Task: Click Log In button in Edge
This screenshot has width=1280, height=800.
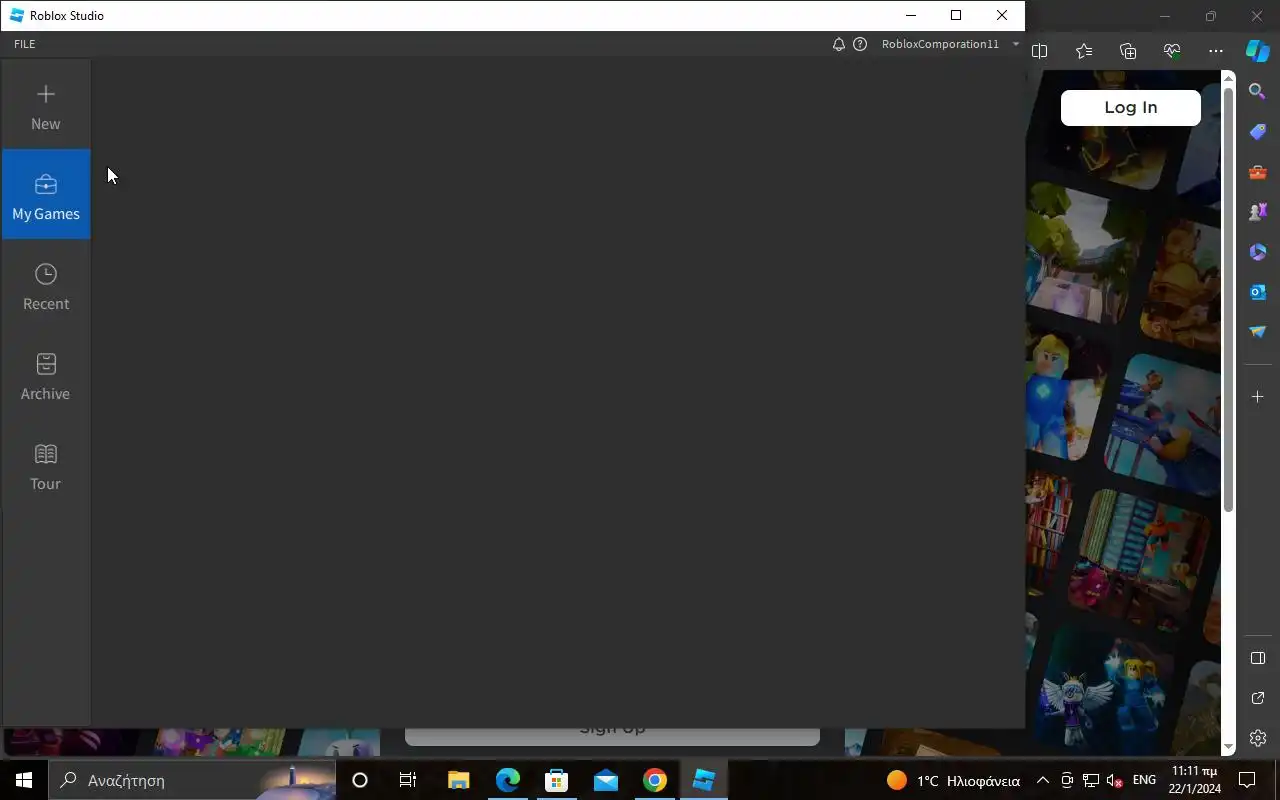Action: click(1131, 108)
